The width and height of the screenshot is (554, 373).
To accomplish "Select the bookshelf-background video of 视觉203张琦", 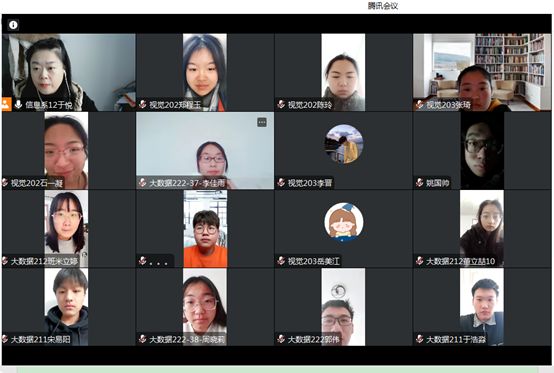I will [x=482, y=72].
